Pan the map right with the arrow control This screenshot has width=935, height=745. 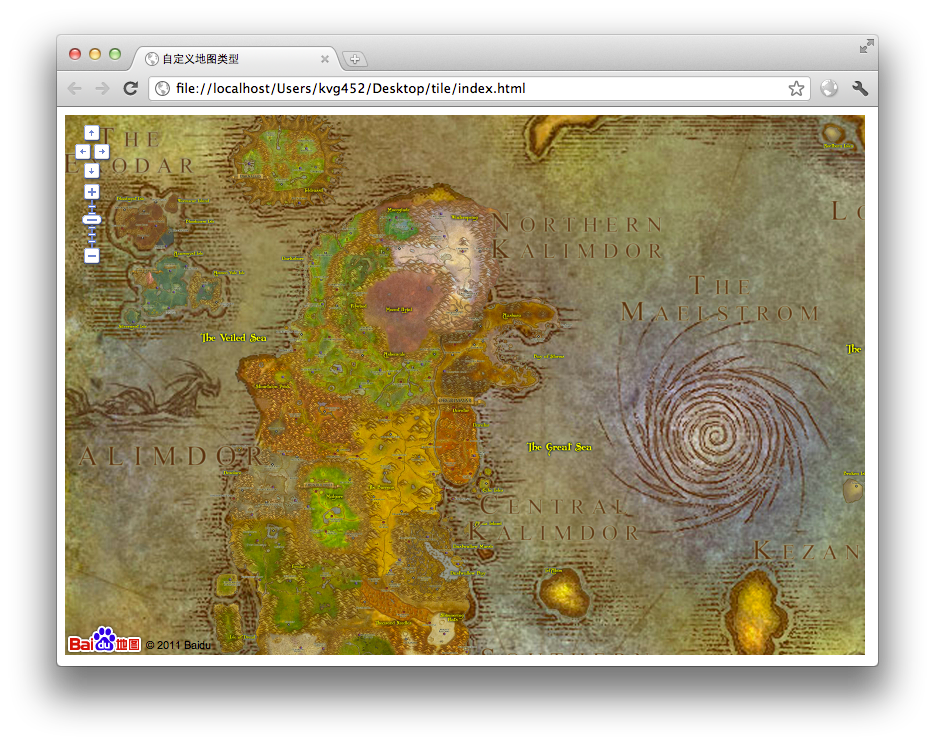pyautogui.click(x=102, y=152)
